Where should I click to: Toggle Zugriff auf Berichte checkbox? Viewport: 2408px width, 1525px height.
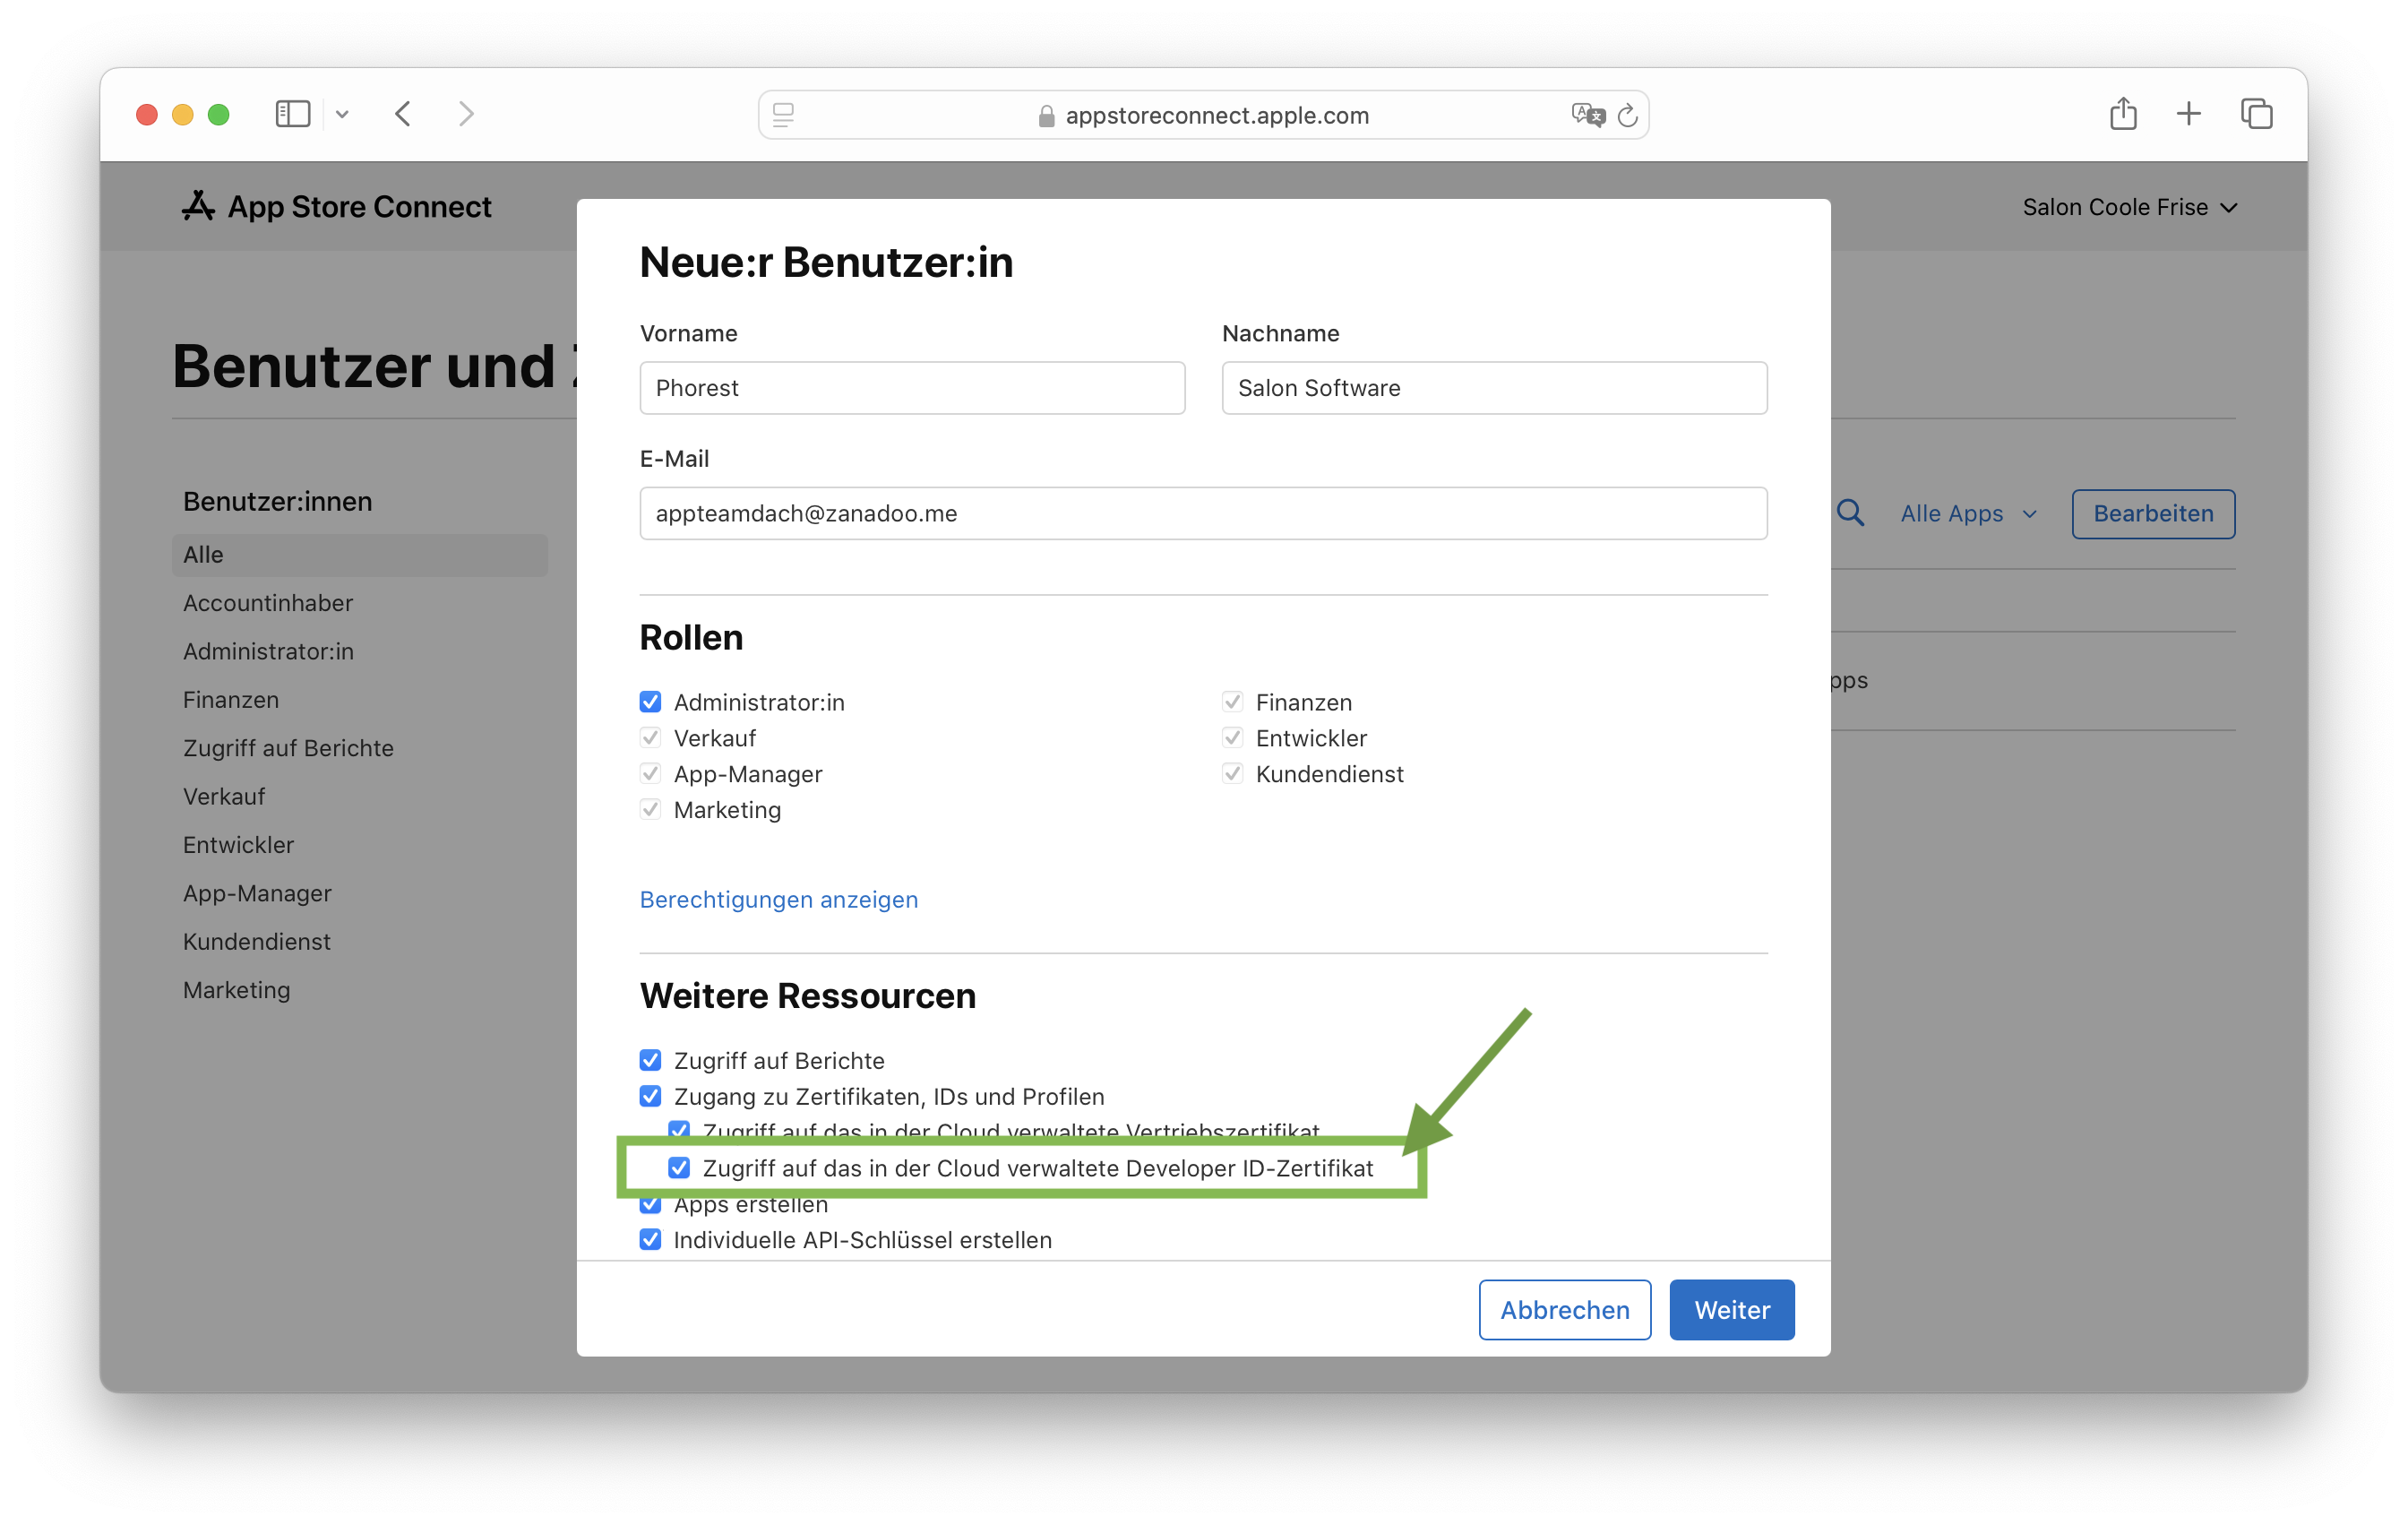(x=651, y=1058)
